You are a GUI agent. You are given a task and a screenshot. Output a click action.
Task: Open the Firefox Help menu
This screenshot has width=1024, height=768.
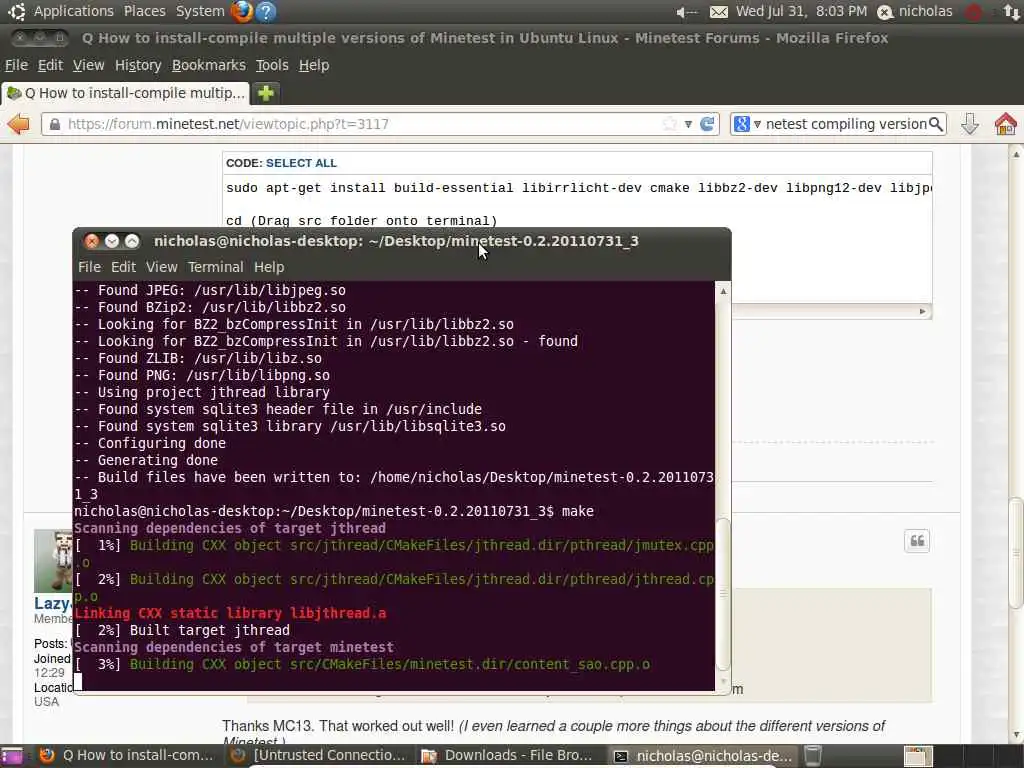click(314, 65)
